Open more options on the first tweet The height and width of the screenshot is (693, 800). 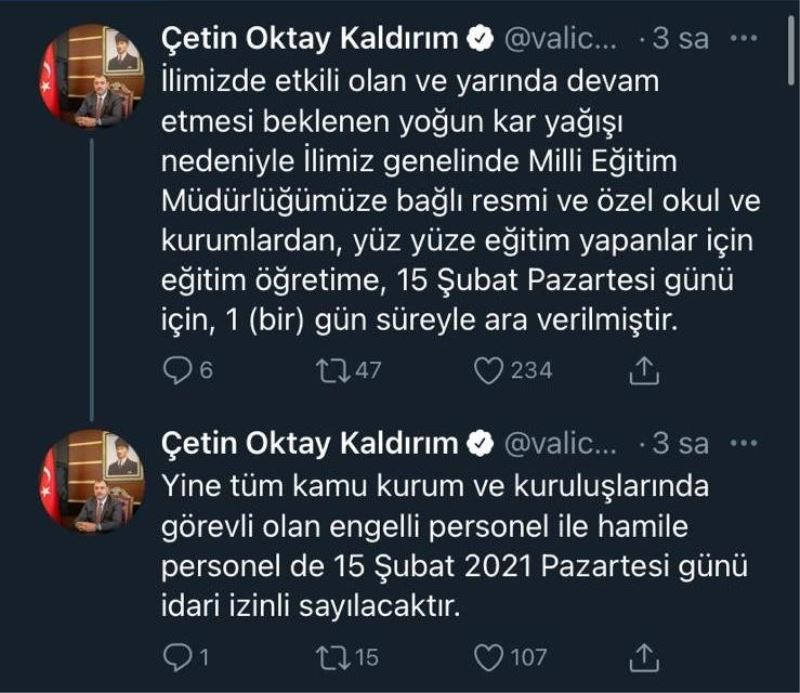[745, 39]
